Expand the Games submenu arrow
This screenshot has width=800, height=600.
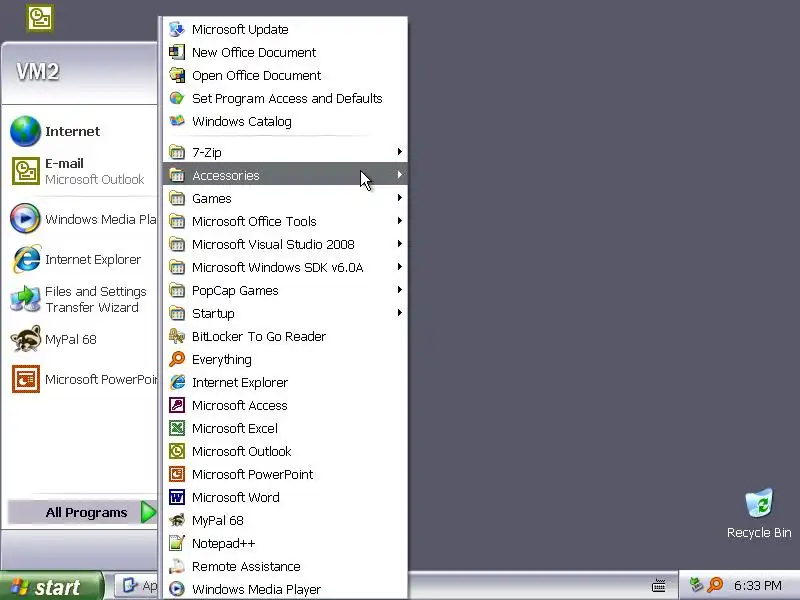399,197
